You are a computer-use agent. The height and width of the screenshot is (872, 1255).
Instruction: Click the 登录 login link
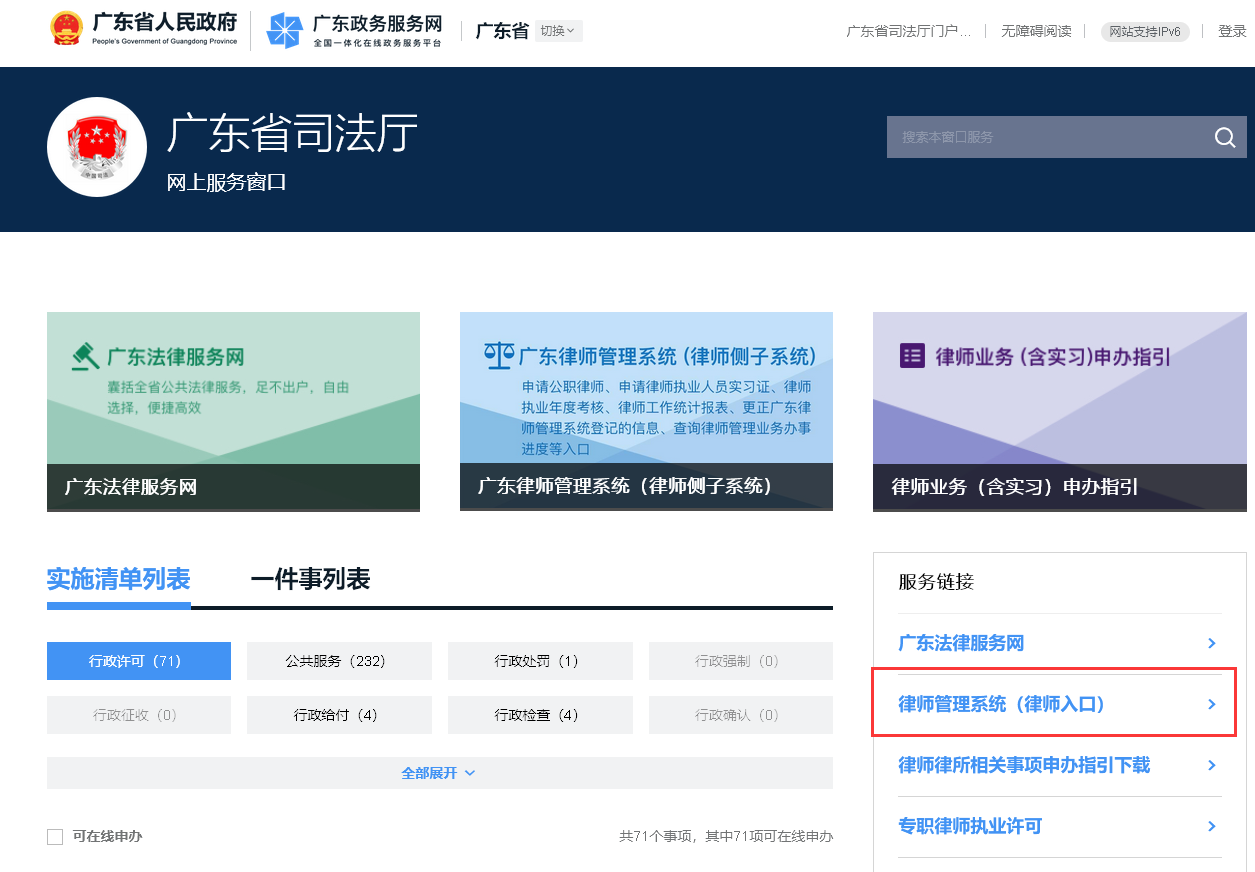click(x=1232, y=31)
